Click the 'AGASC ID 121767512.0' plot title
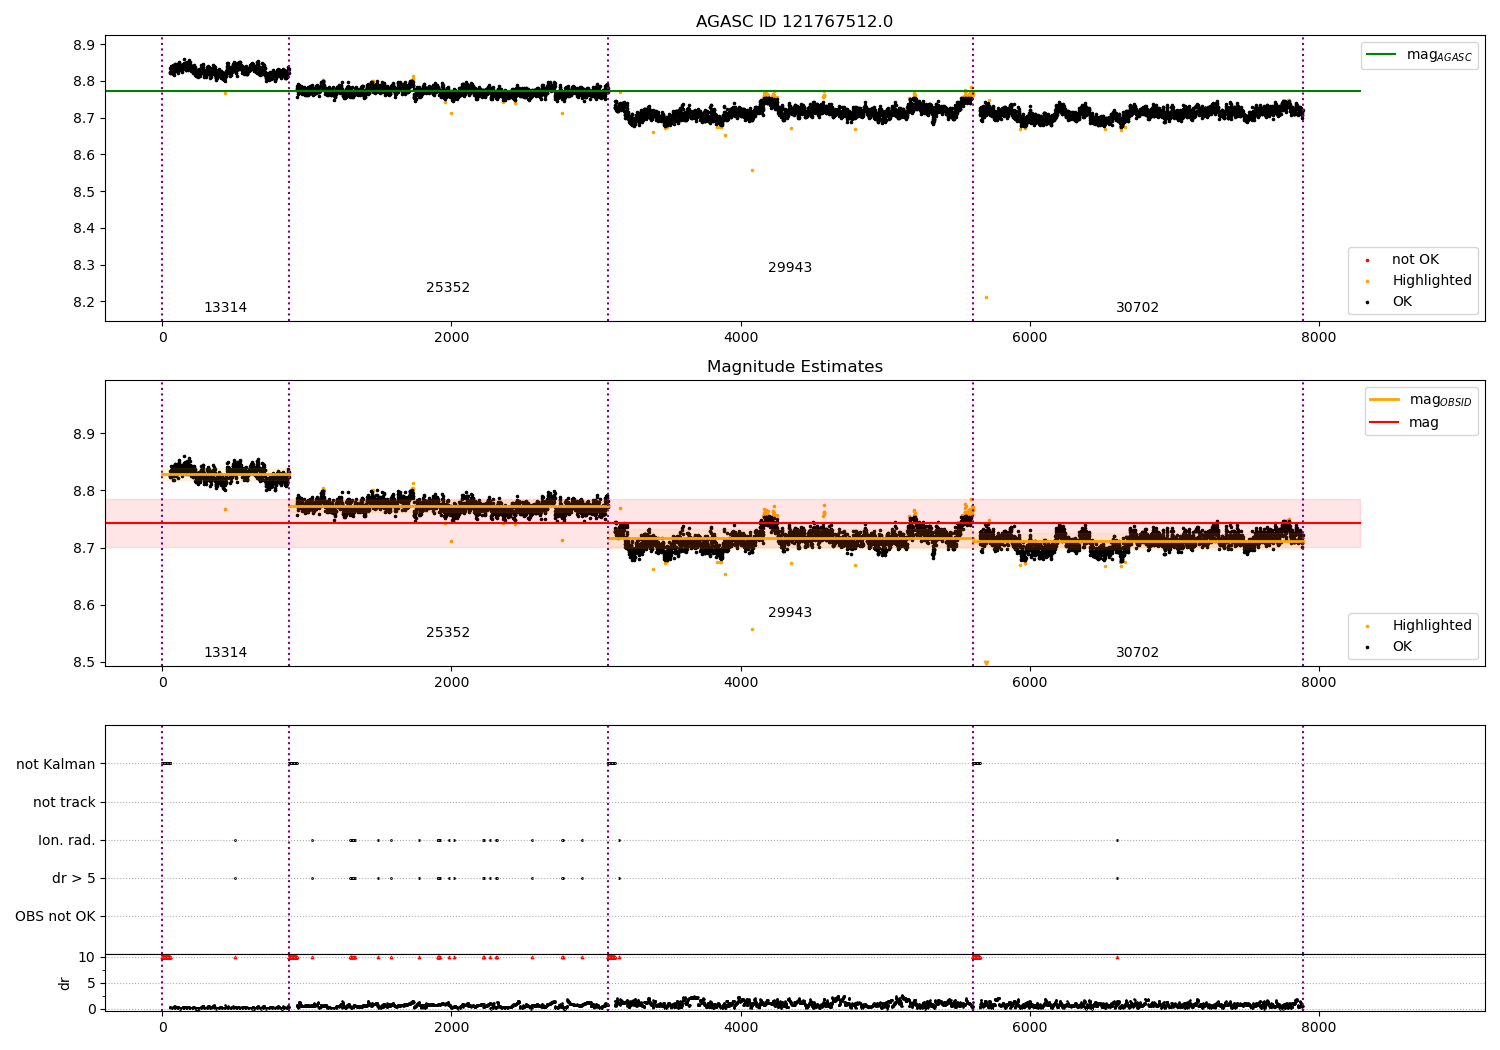Image resolution: width=1500 pixels, height=1050 pixels. (x=794, y=22)
